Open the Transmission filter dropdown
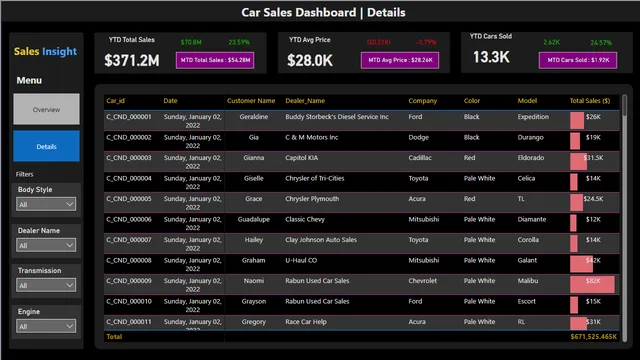Viewport: 640px width, 360px height. (46, 285)
